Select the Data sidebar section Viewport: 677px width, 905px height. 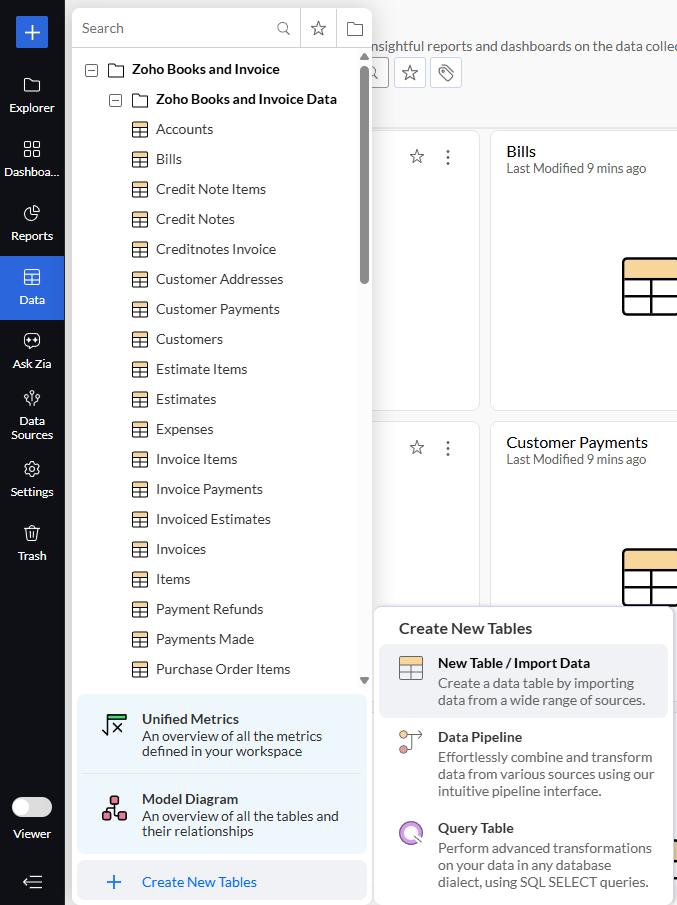click(32, 287)
